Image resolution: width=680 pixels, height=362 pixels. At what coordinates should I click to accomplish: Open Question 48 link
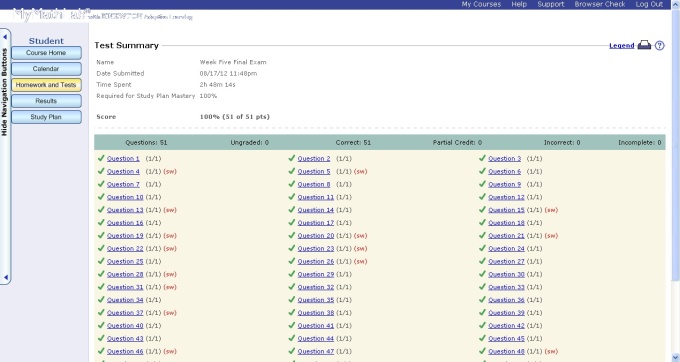pos(506,352)
